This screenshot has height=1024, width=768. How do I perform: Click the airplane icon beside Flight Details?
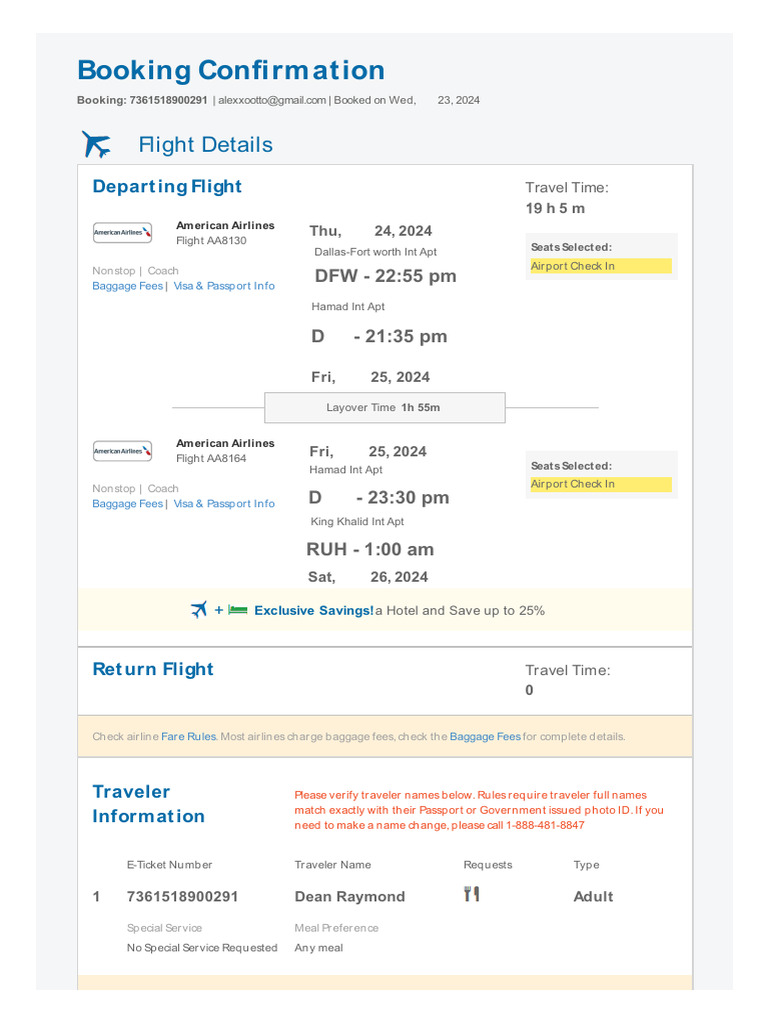coord(96,144)
